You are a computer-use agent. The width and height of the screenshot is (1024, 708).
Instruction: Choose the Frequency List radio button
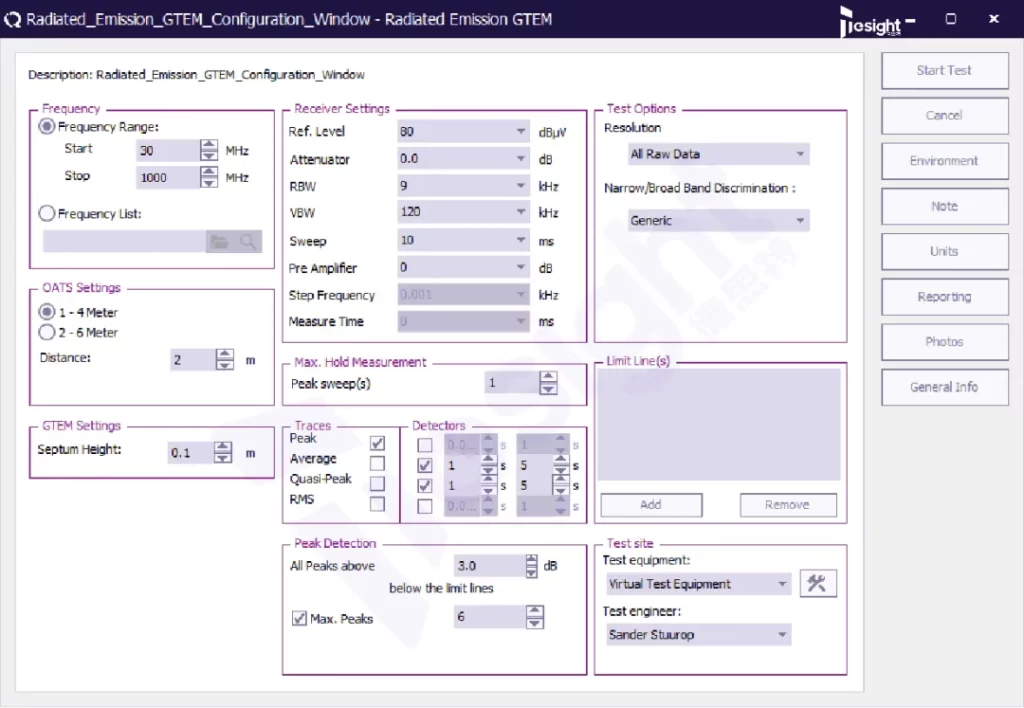(47, 213)
